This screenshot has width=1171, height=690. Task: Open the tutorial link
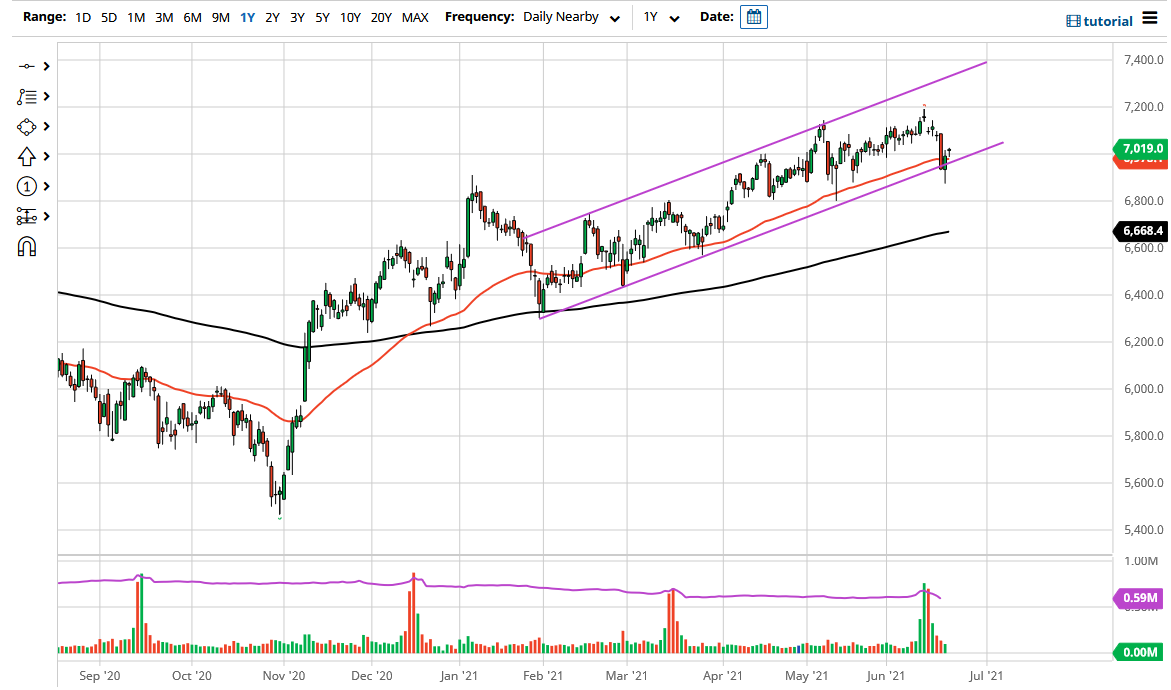pyautogui.click(x=1108, y=21)
